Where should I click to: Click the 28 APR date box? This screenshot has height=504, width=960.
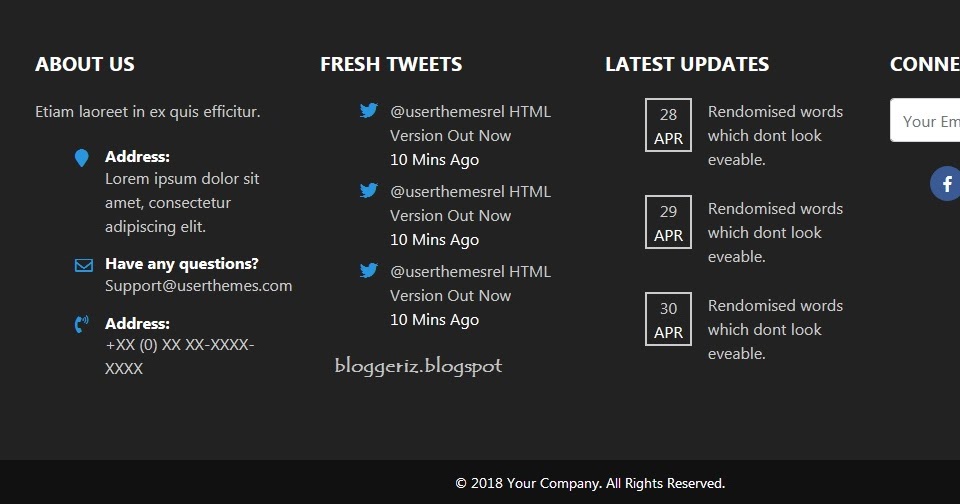coord(668,126)
